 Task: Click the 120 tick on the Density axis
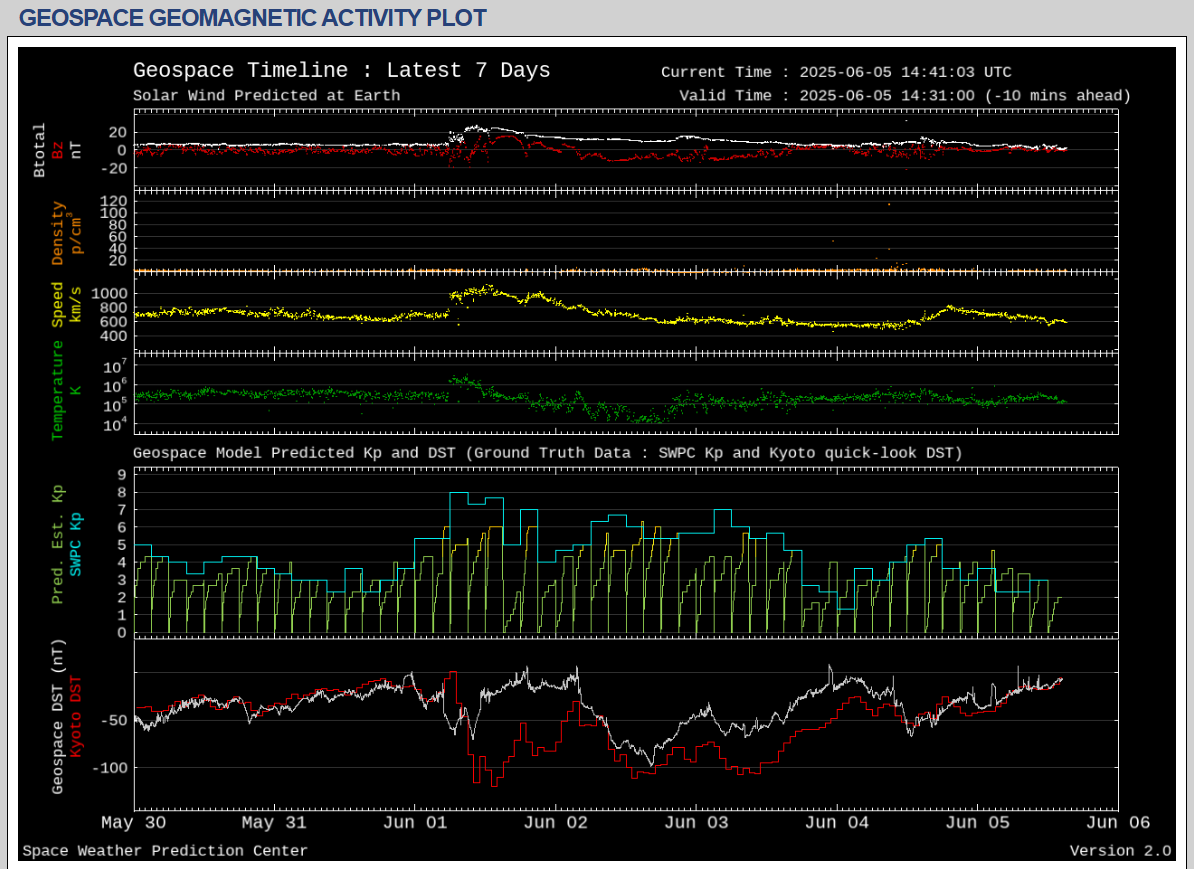[x=114, y=201]
